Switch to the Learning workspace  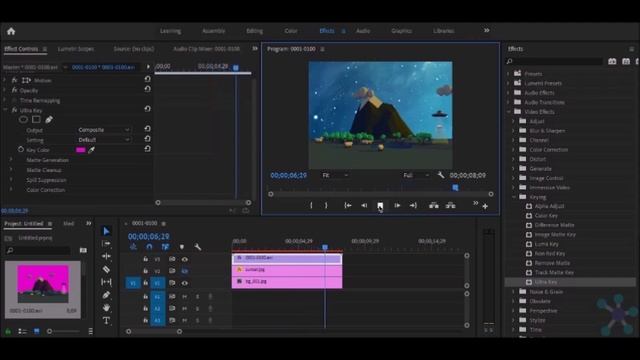pos(171,31)
